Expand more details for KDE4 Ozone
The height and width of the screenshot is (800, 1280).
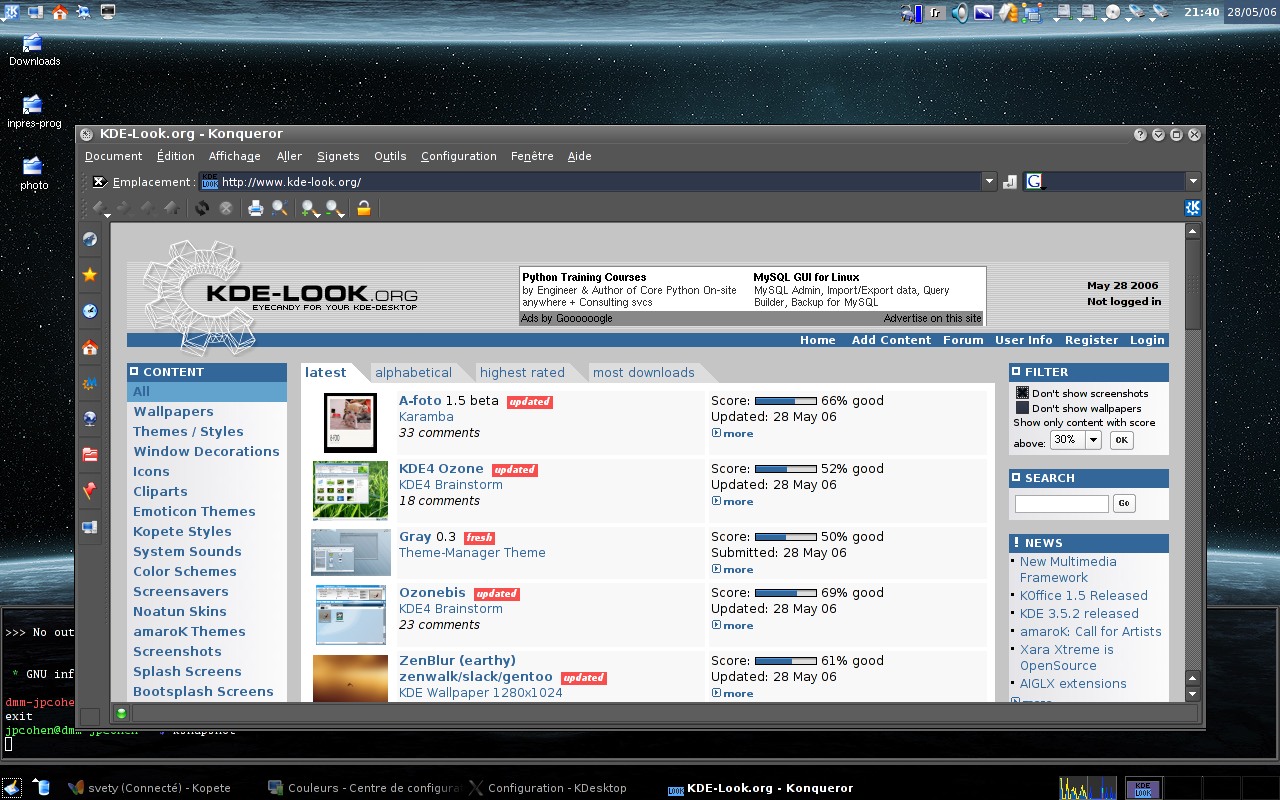point(733,501)
